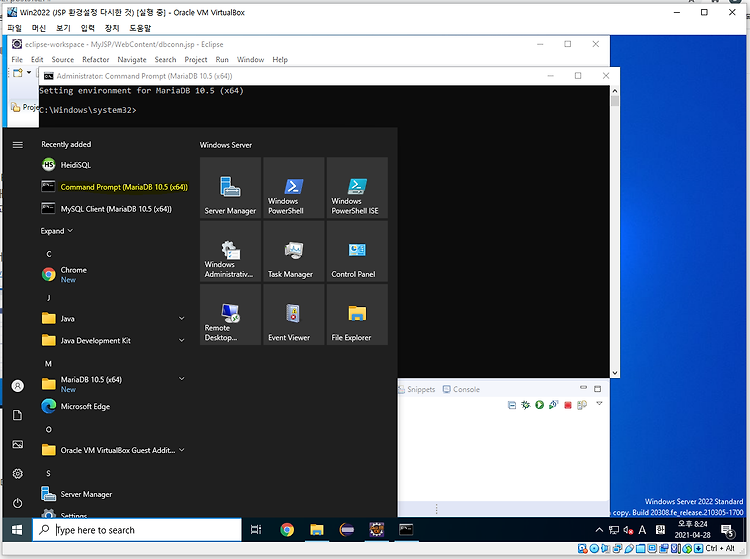Click the Start menu hamburger icon
Image resolution: width=750 pixels, height=559 pixels.
pyautogui.click(x=18, y=145)
